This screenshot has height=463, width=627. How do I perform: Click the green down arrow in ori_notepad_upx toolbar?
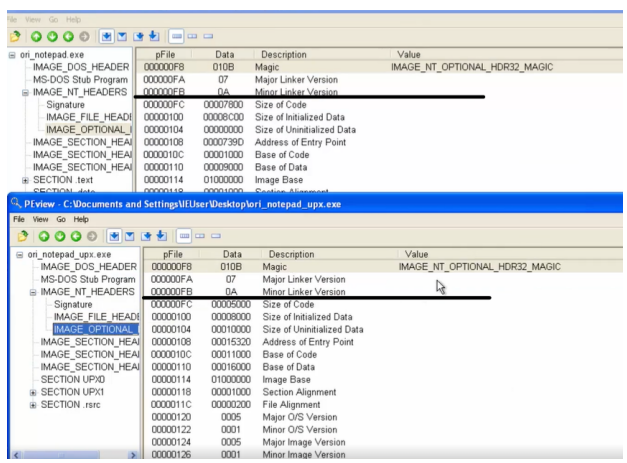click(x=60, y=236)
